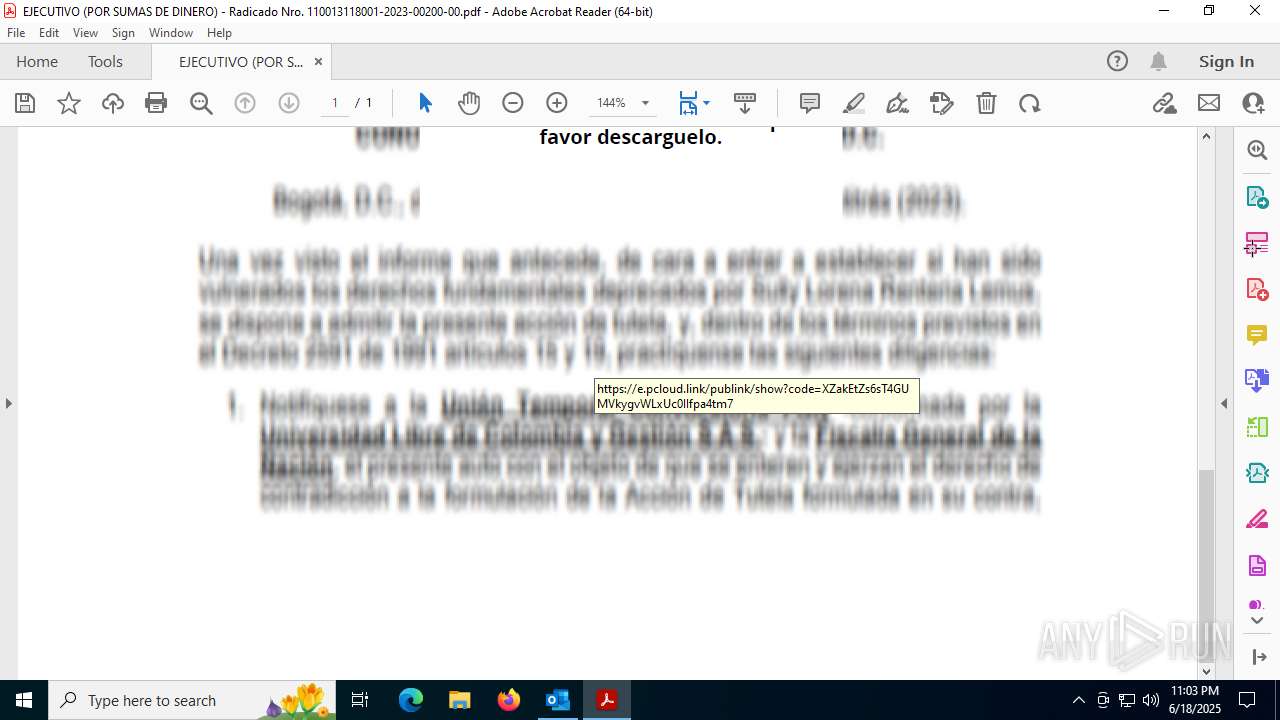Open the Combine Files sidebar tool
The image size is (1280, 720).
click(x=1257, y=381)
